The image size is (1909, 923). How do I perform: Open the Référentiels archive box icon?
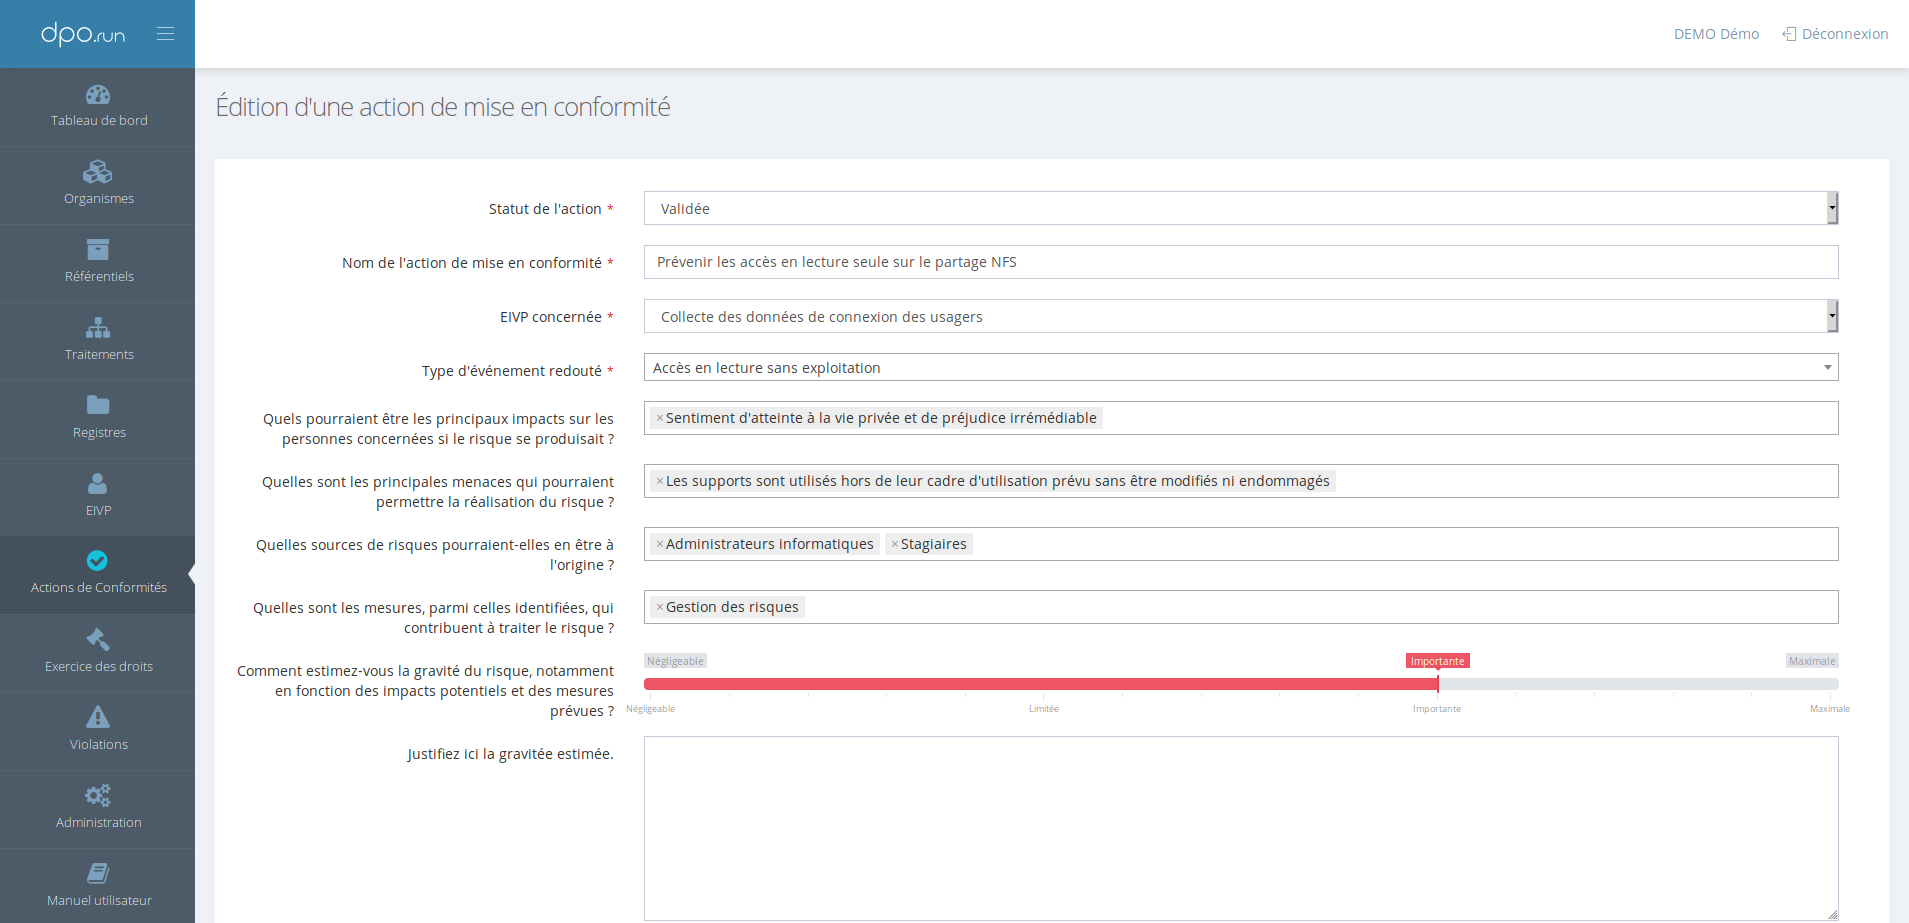pos(98,250)
